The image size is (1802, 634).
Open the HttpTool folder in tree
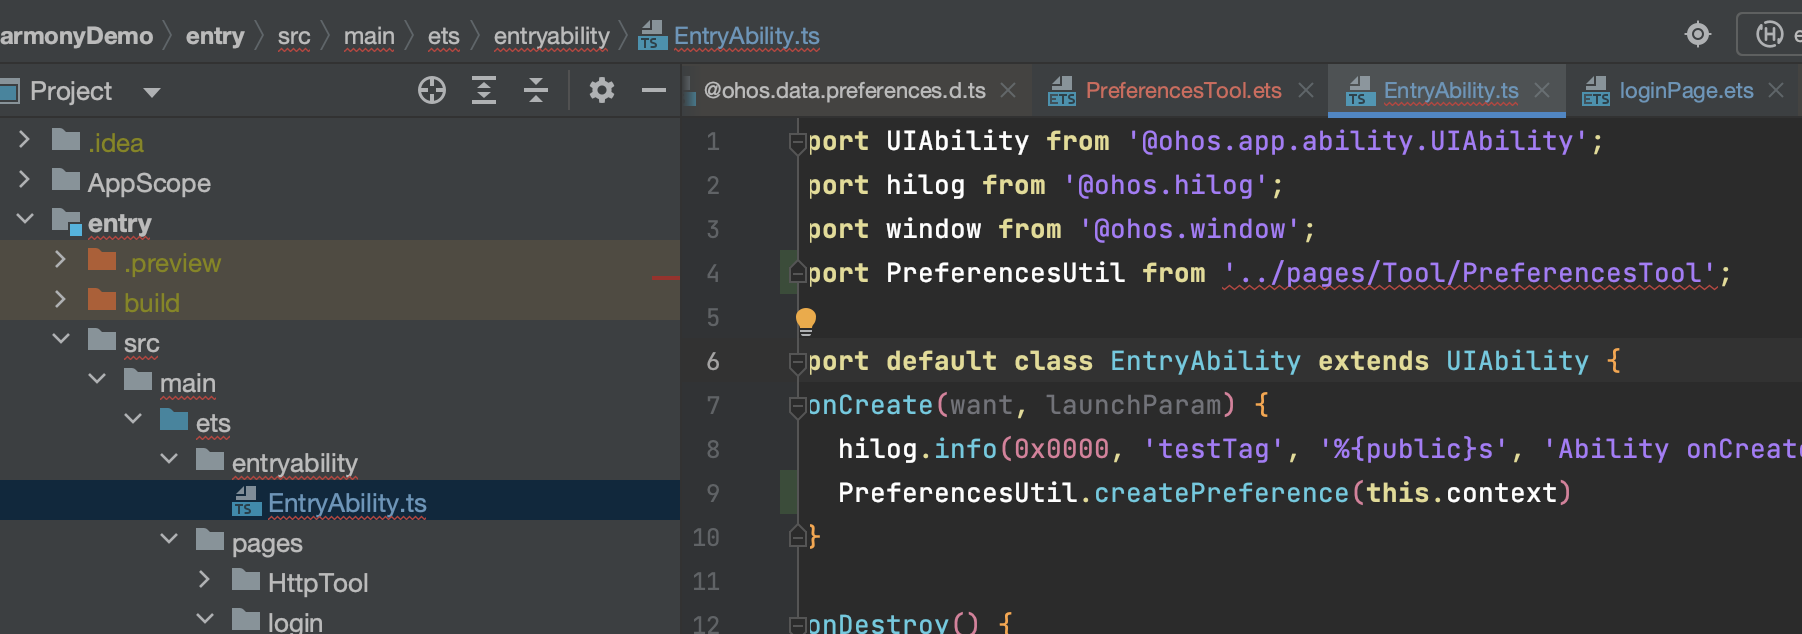tap(317, 583)
